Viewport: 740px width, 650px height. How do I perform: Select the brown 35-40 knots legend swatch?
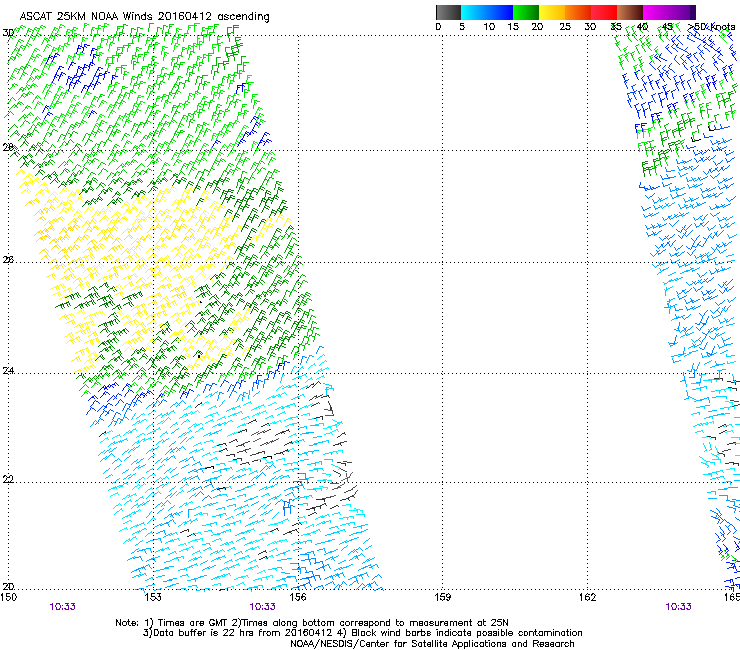[630, 12]
